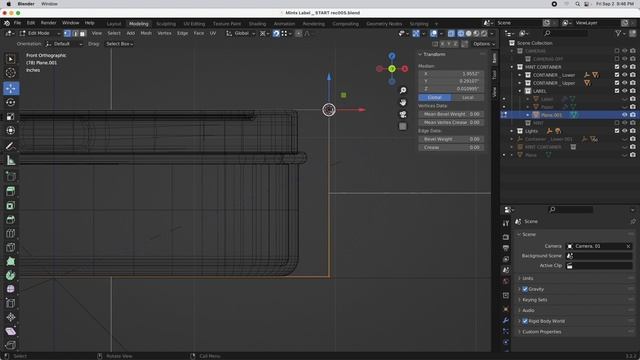Expand the Units panel

tap(528, 278)
